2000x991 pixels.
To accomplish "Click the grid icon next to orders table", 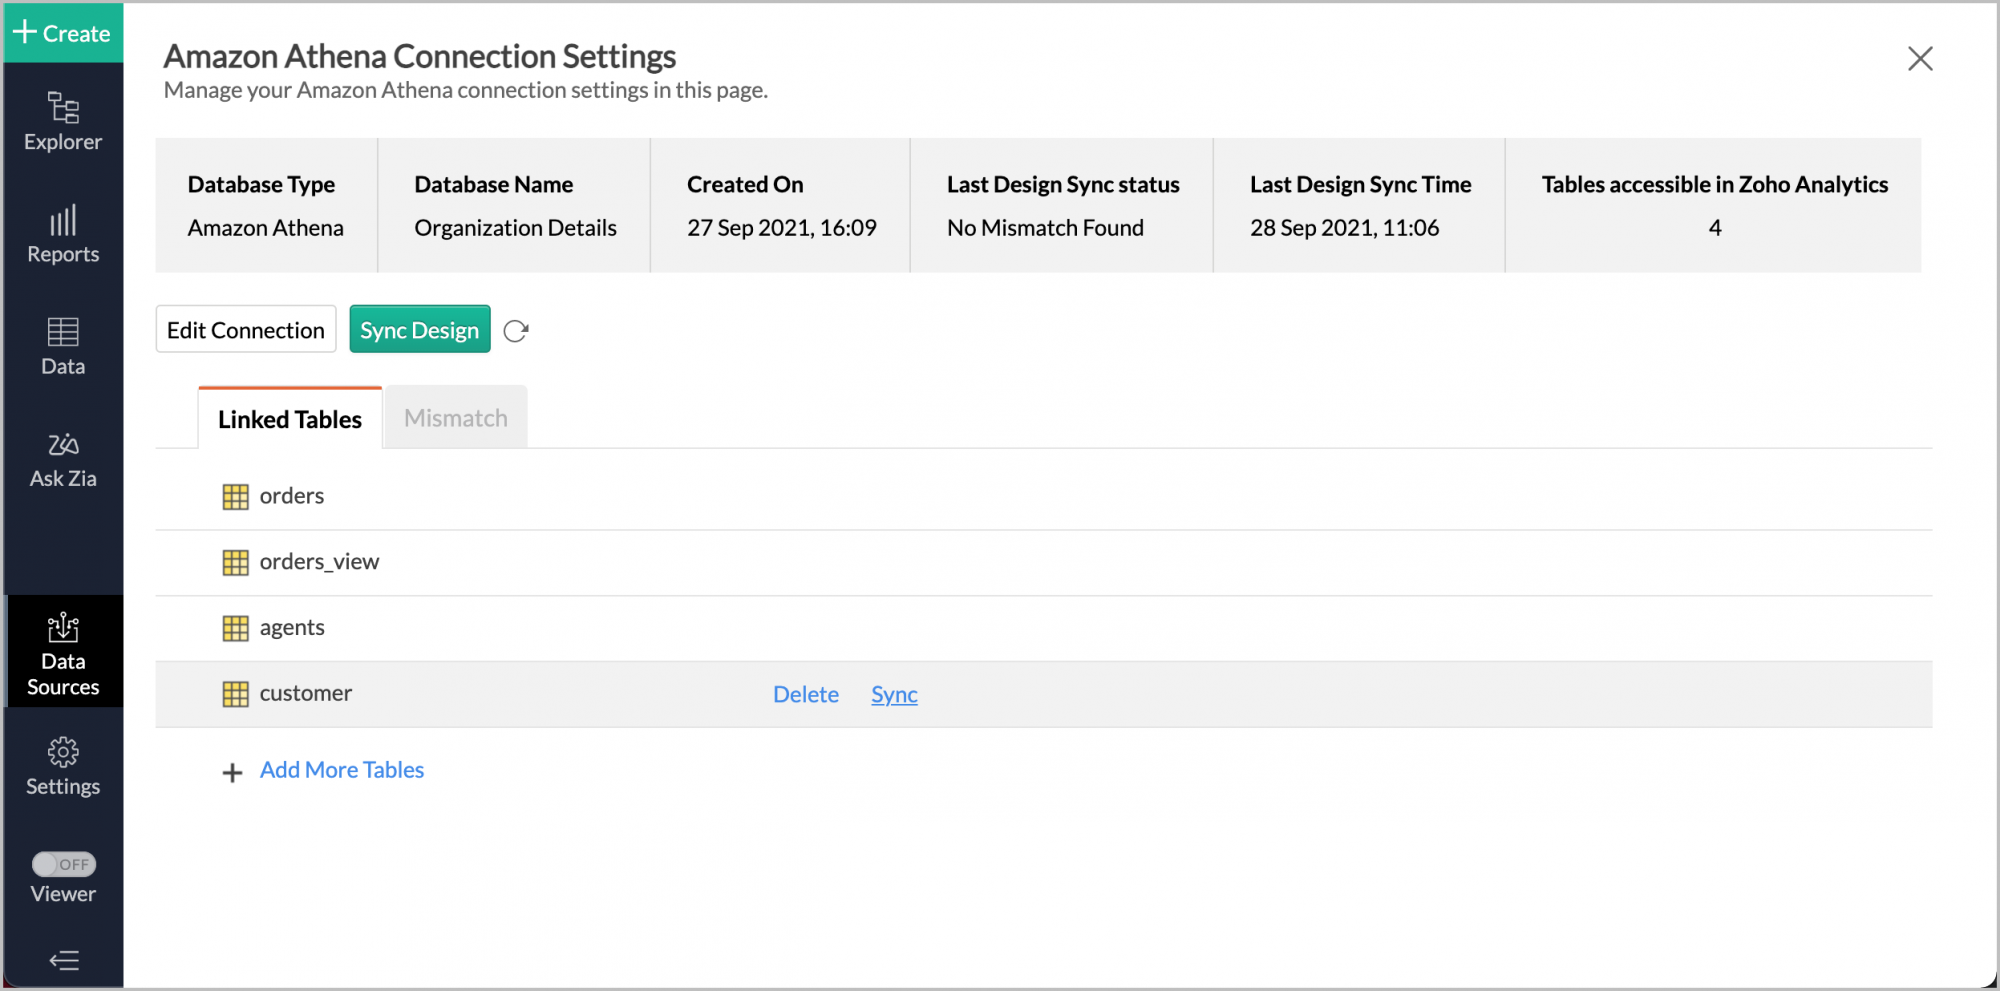I will (234, 495).
